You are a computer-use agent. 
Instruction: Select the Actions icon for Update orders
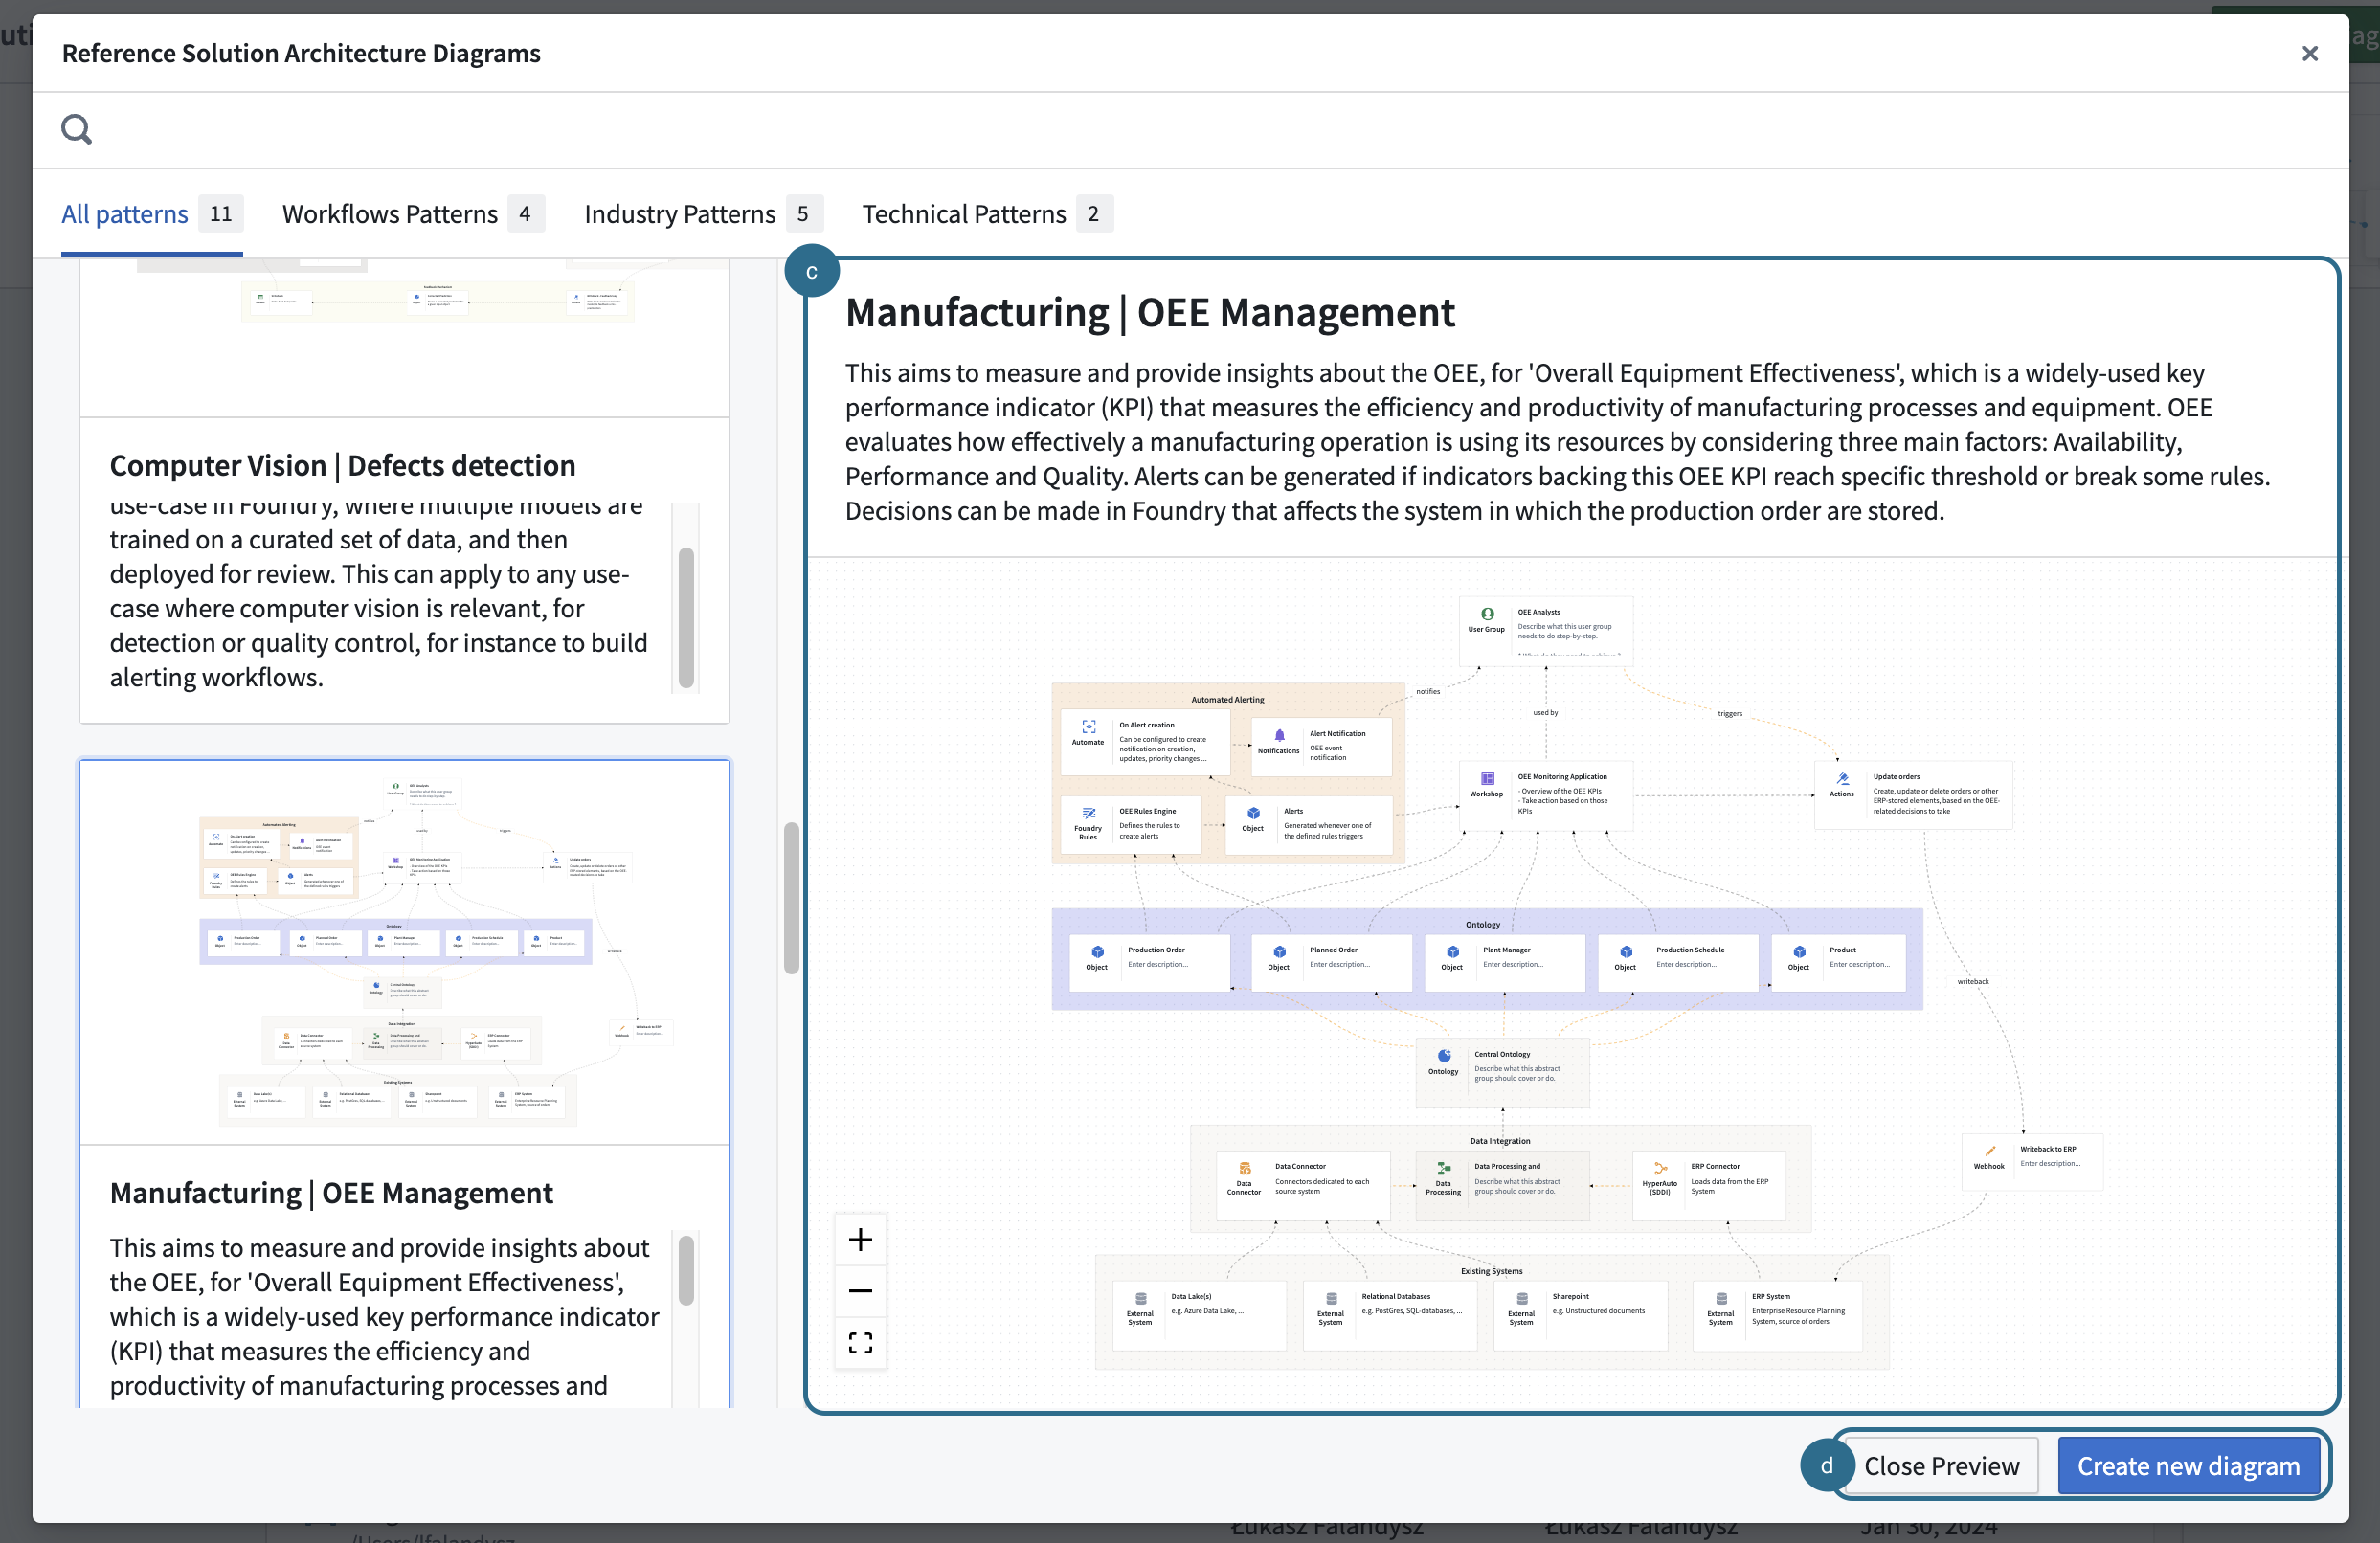click(x=1842, y=779)
